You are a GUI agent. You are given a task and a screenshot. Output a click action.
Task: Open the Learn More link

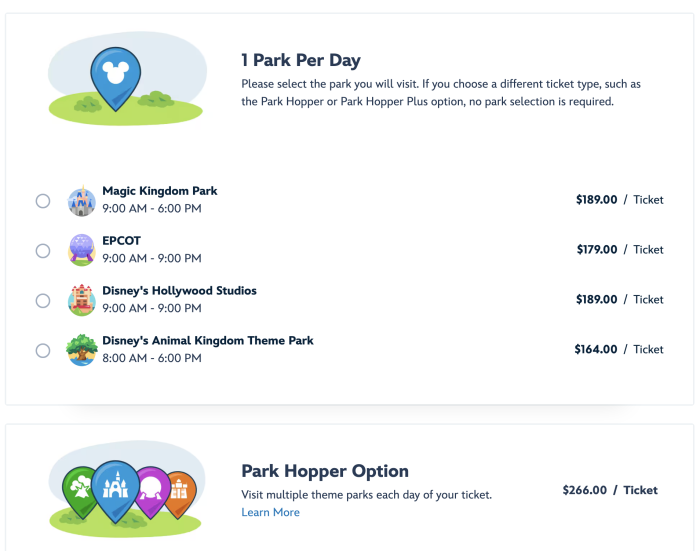tap(270, 513)
